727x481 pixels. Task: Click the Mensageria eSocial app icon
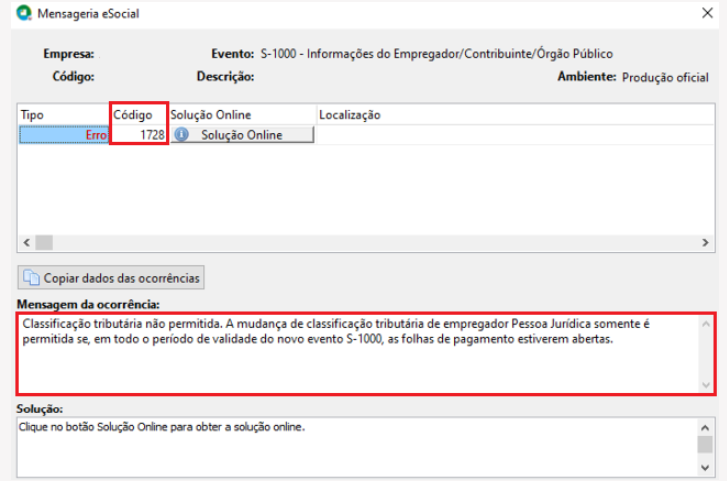tap(24, 13)
